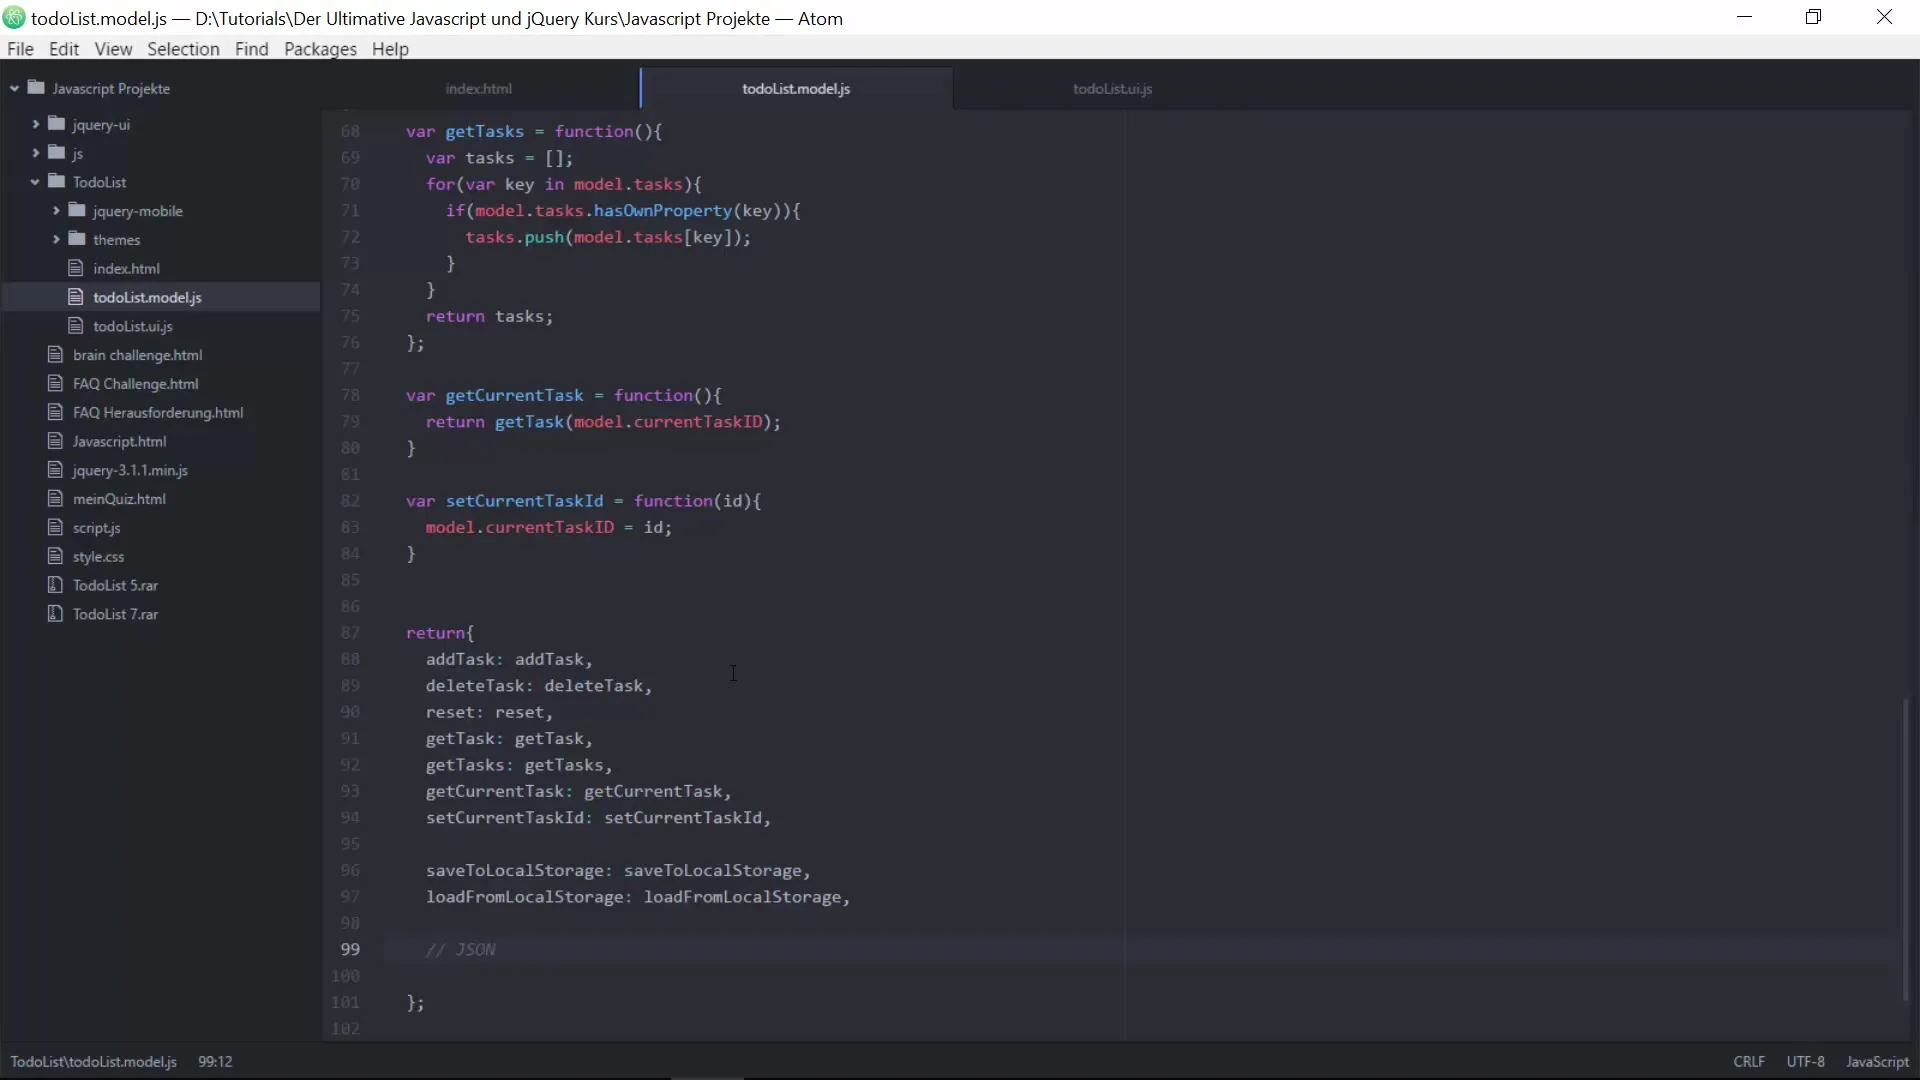This screenshot has height=1080, width=1920.
Task: Click the meinQuiz.html file icon
Action: click(55, 499)
